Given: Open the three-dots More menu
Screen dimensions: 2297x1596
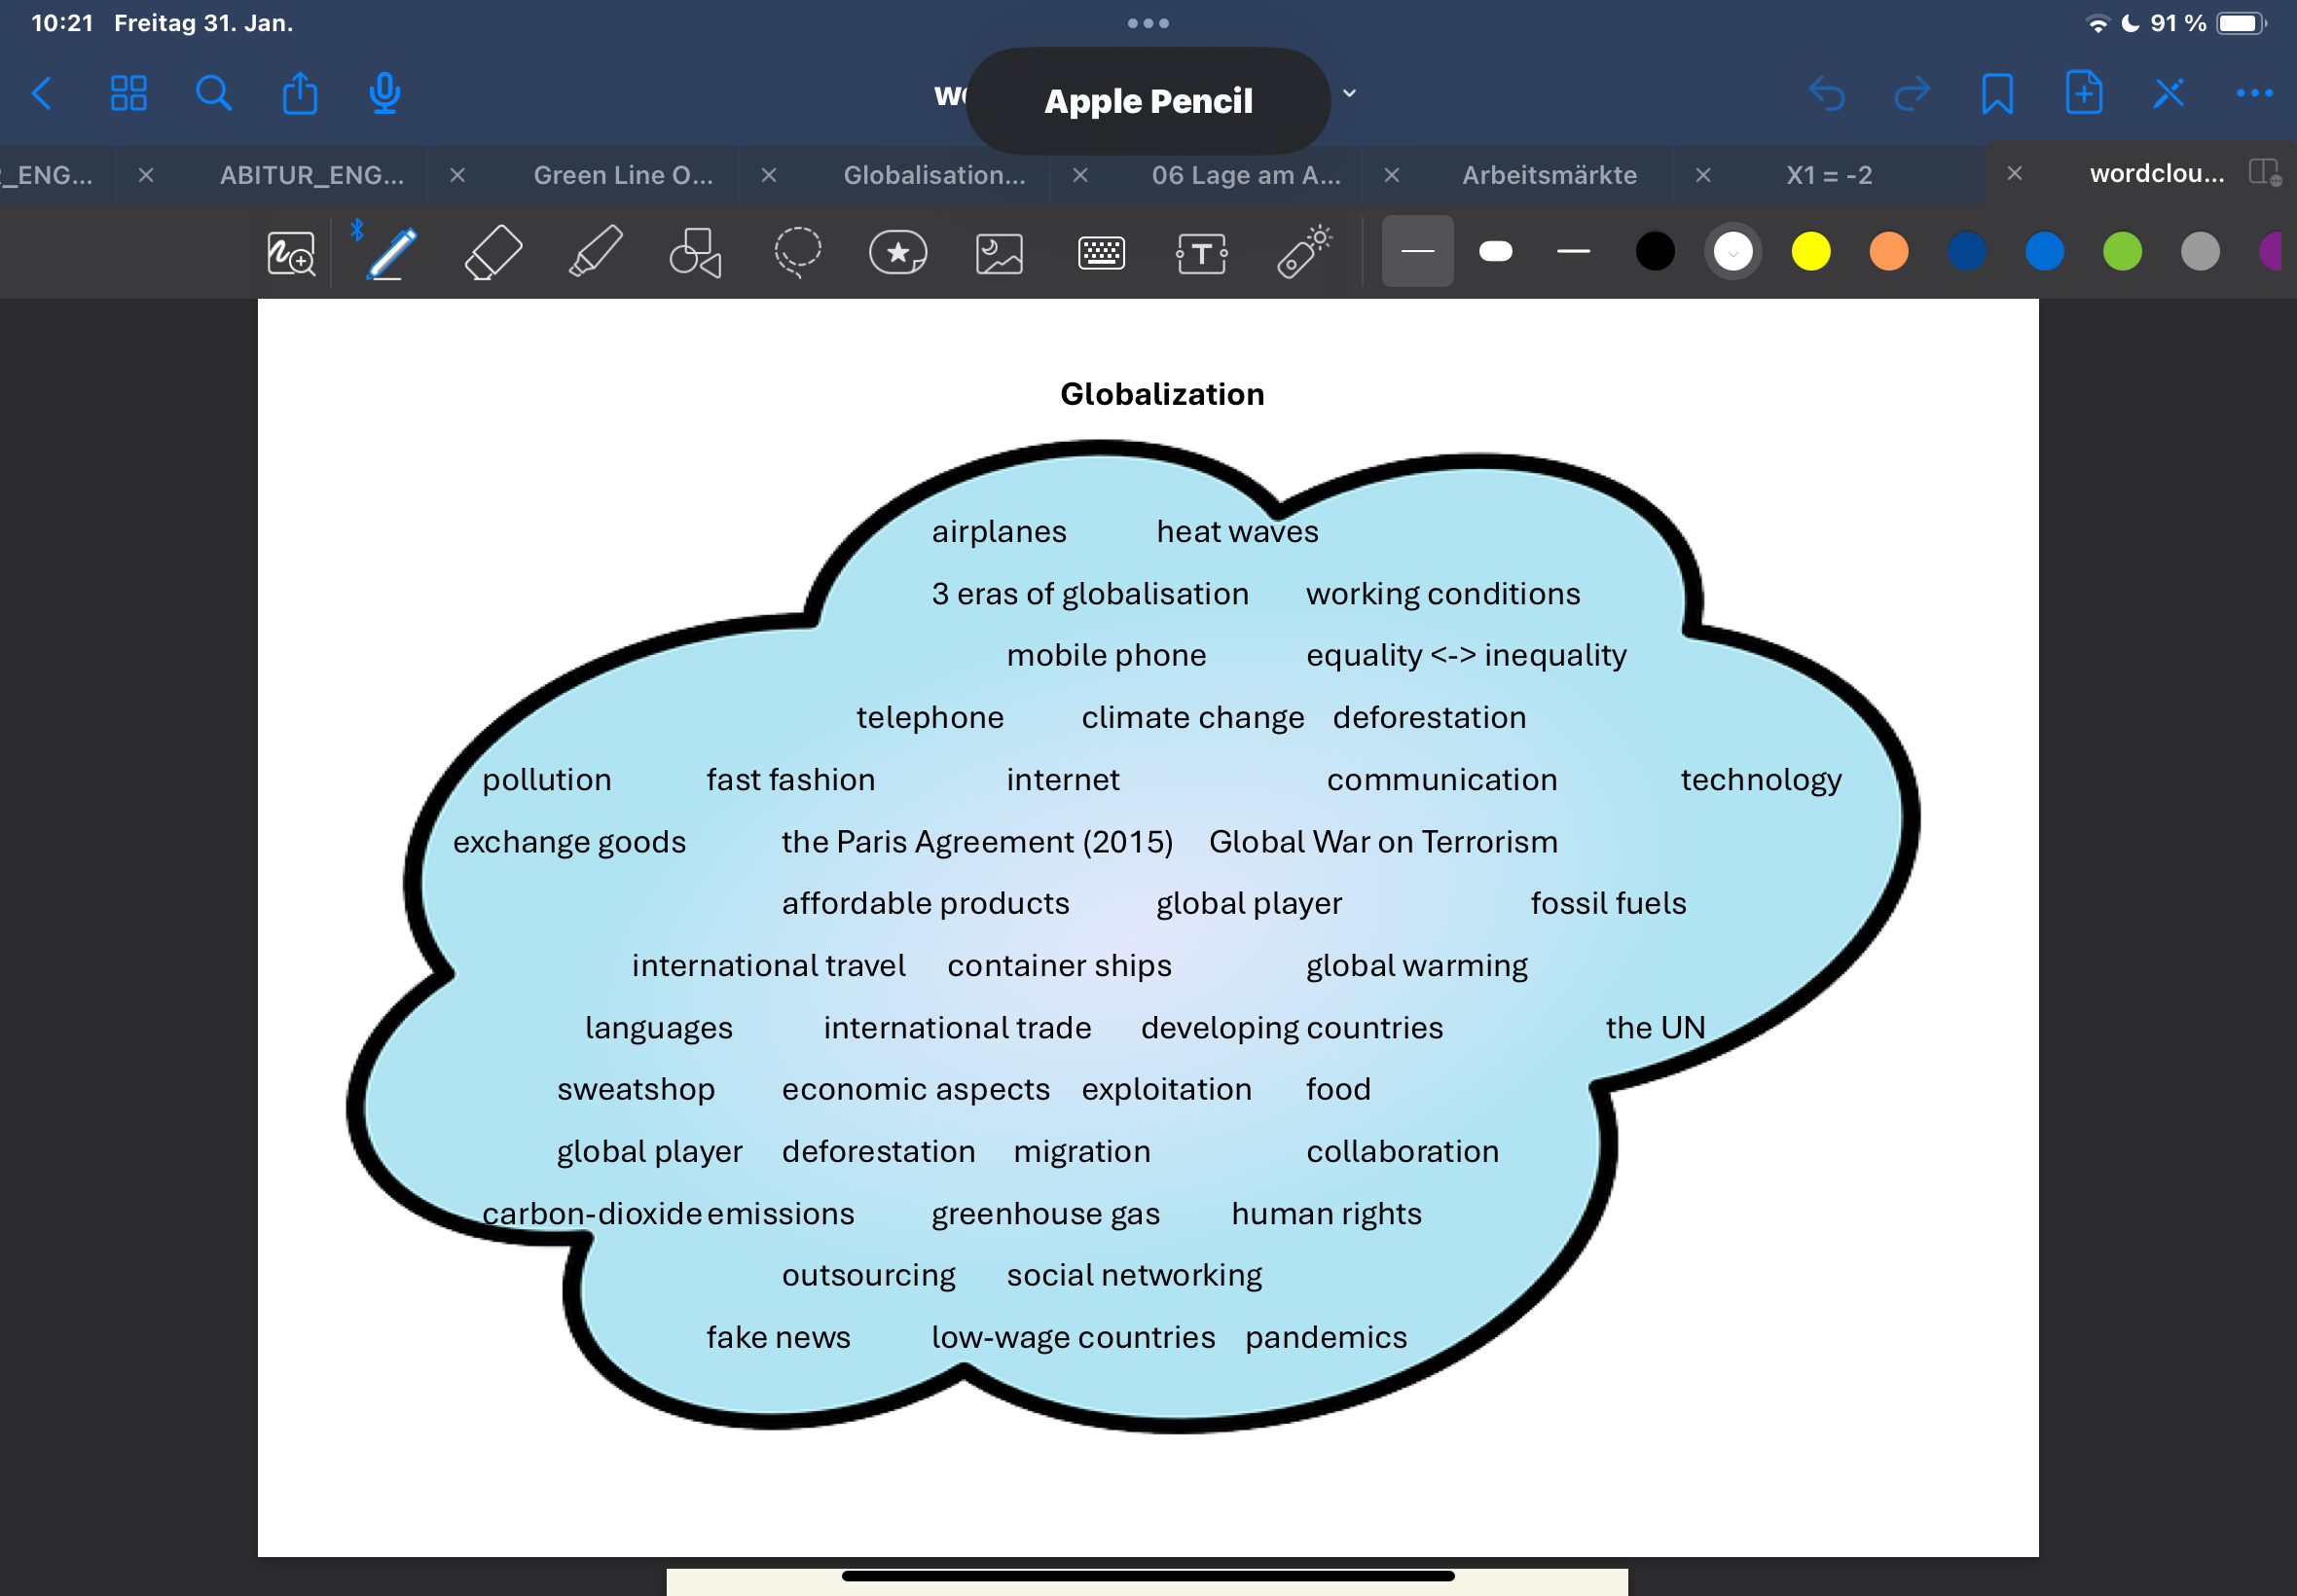Looking at the screenshot, I should pos(2254,94).
